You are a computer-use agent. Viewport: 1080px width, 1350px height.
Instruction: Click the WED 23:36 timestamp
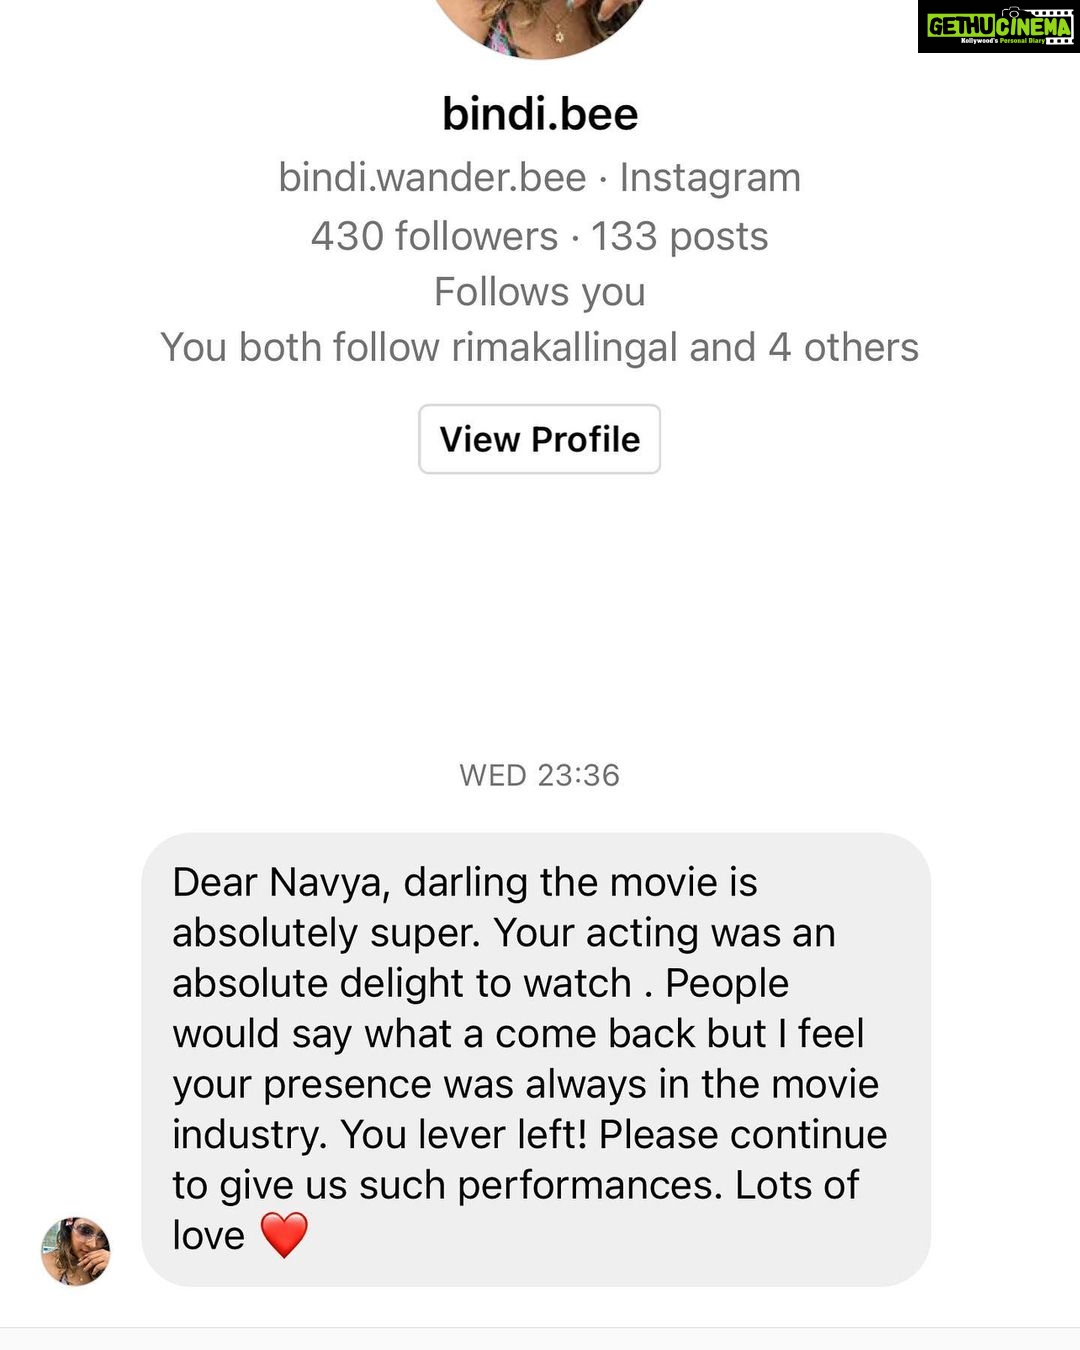coord(540,775)
